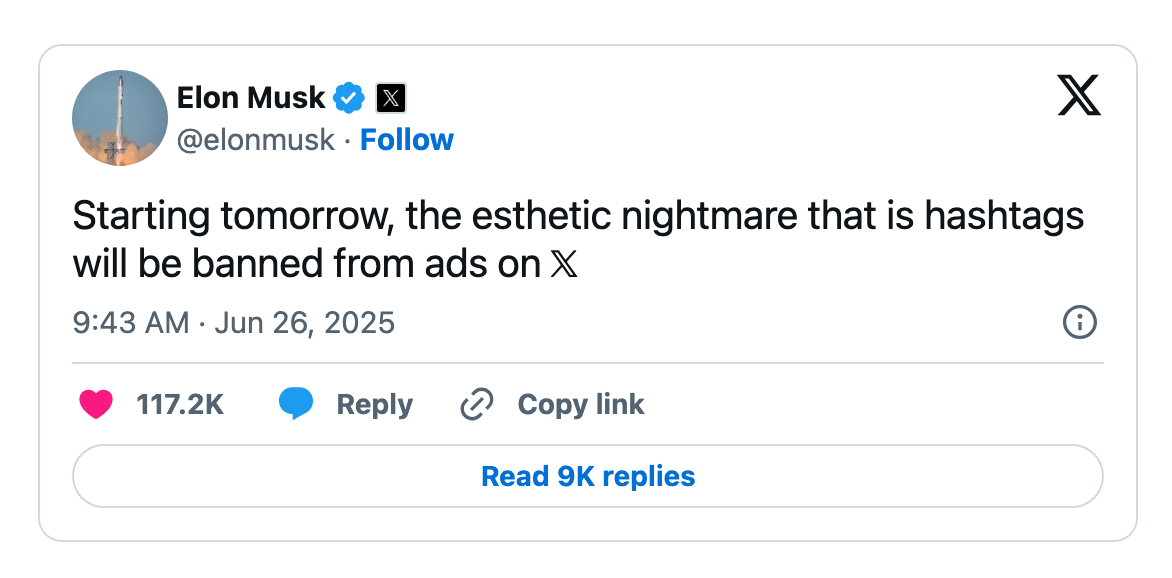Click the Jun 26, 2025 date
This screenshot has height=578, width=1172.
click(303, 323)
